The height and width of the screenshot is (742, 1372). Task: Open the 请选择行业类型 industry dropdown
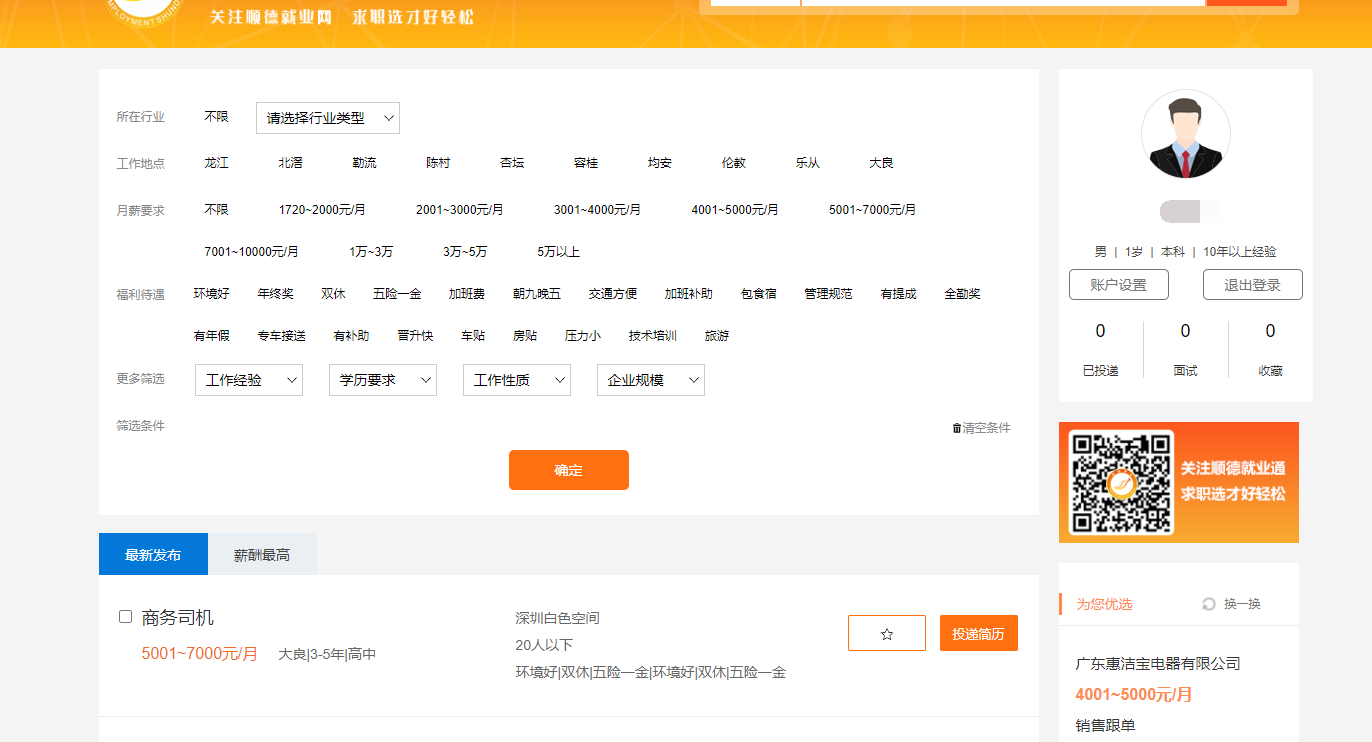tap(328, 118)
